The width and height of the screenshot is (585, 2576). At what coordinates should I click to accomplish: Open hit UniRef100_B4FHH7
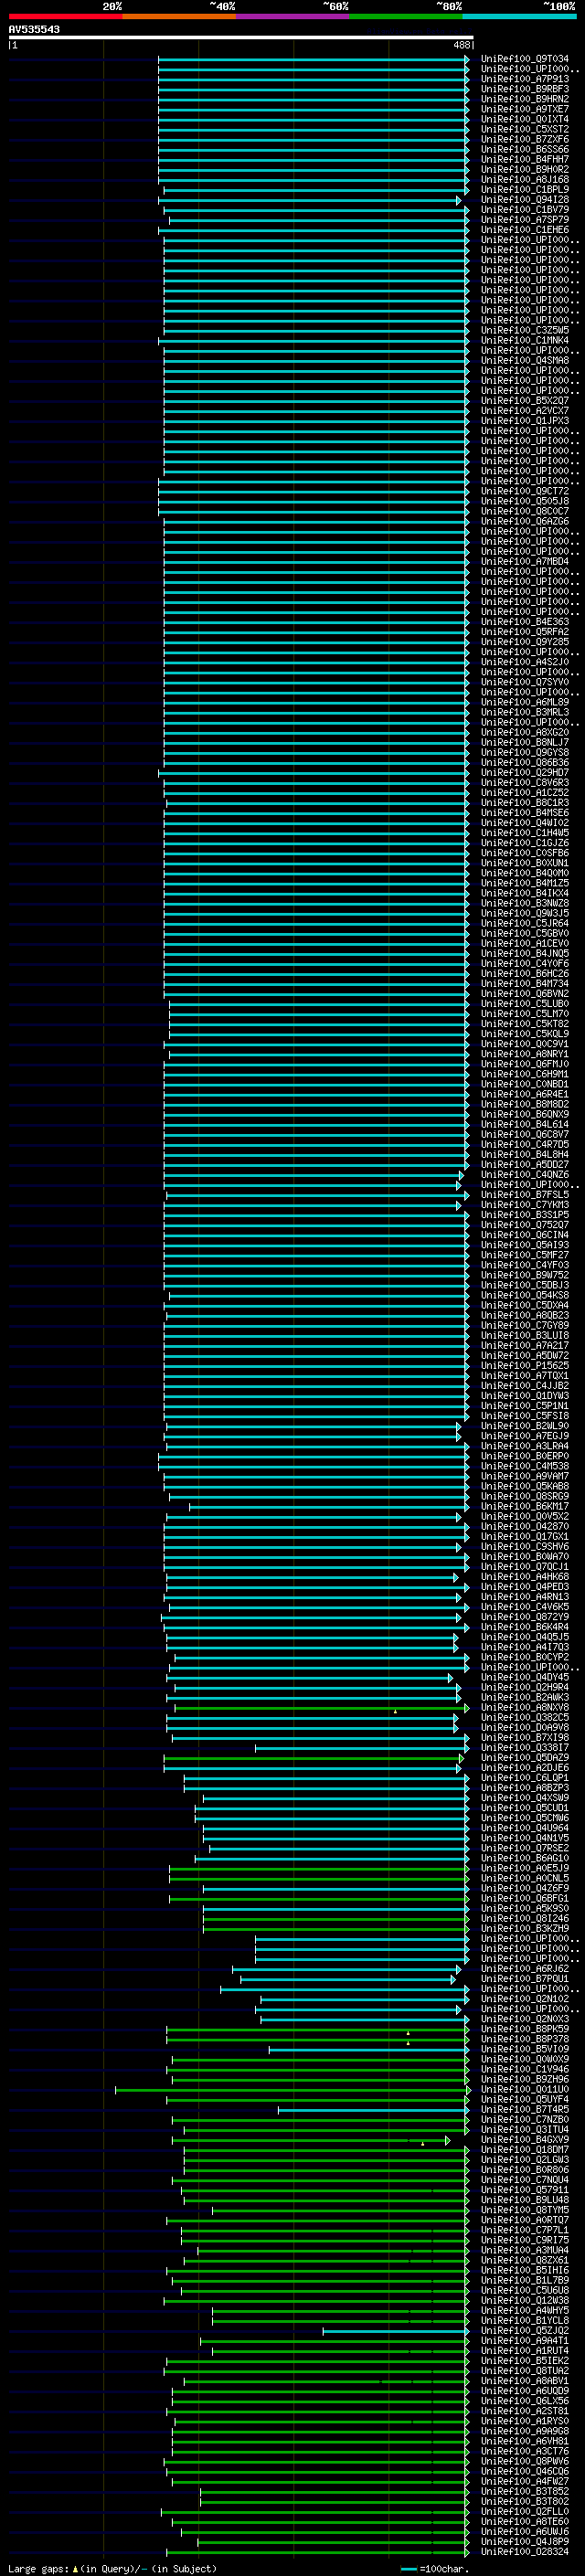pyautogui.click(x=525, y=159)
